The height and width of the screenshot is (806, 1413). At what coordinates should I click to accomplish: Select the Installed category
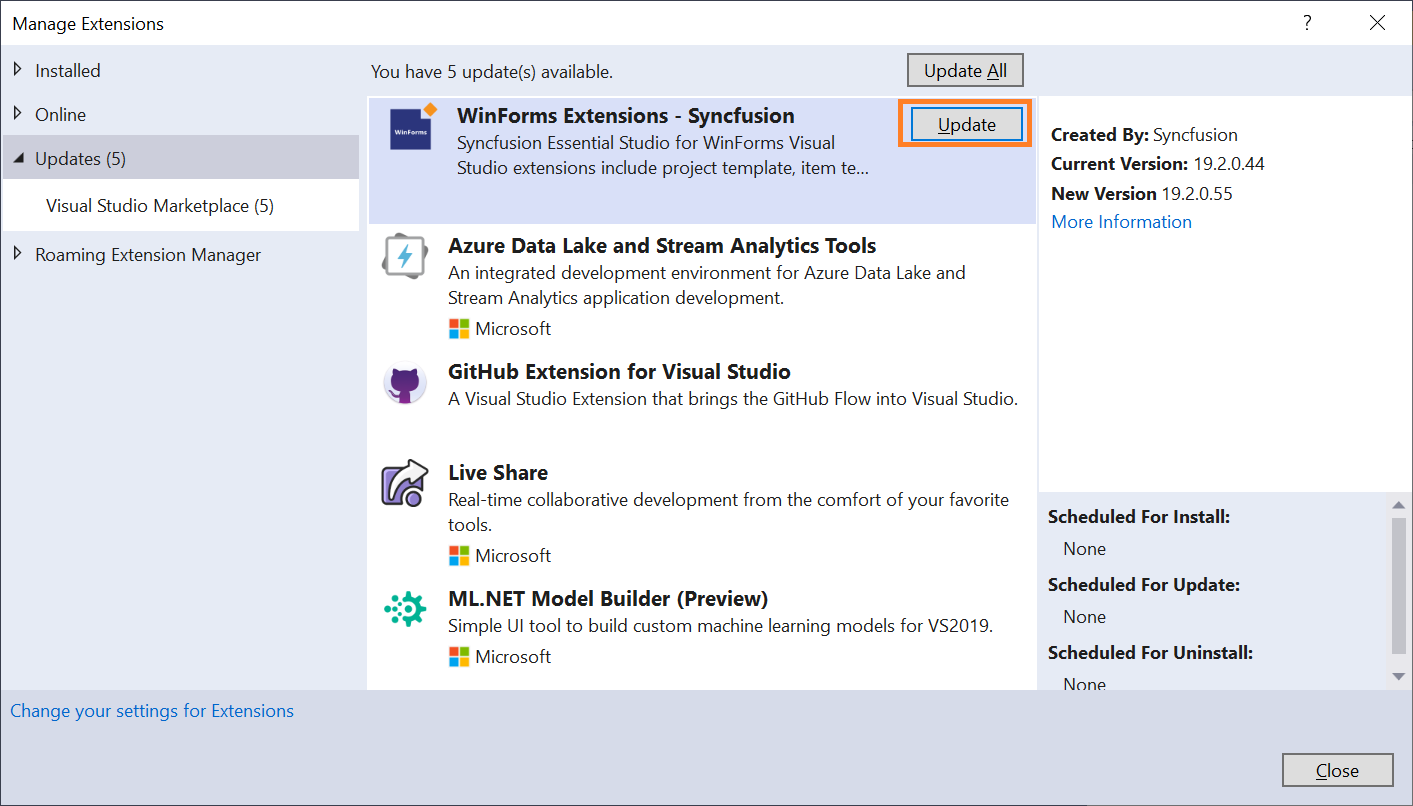pos(68,71)
